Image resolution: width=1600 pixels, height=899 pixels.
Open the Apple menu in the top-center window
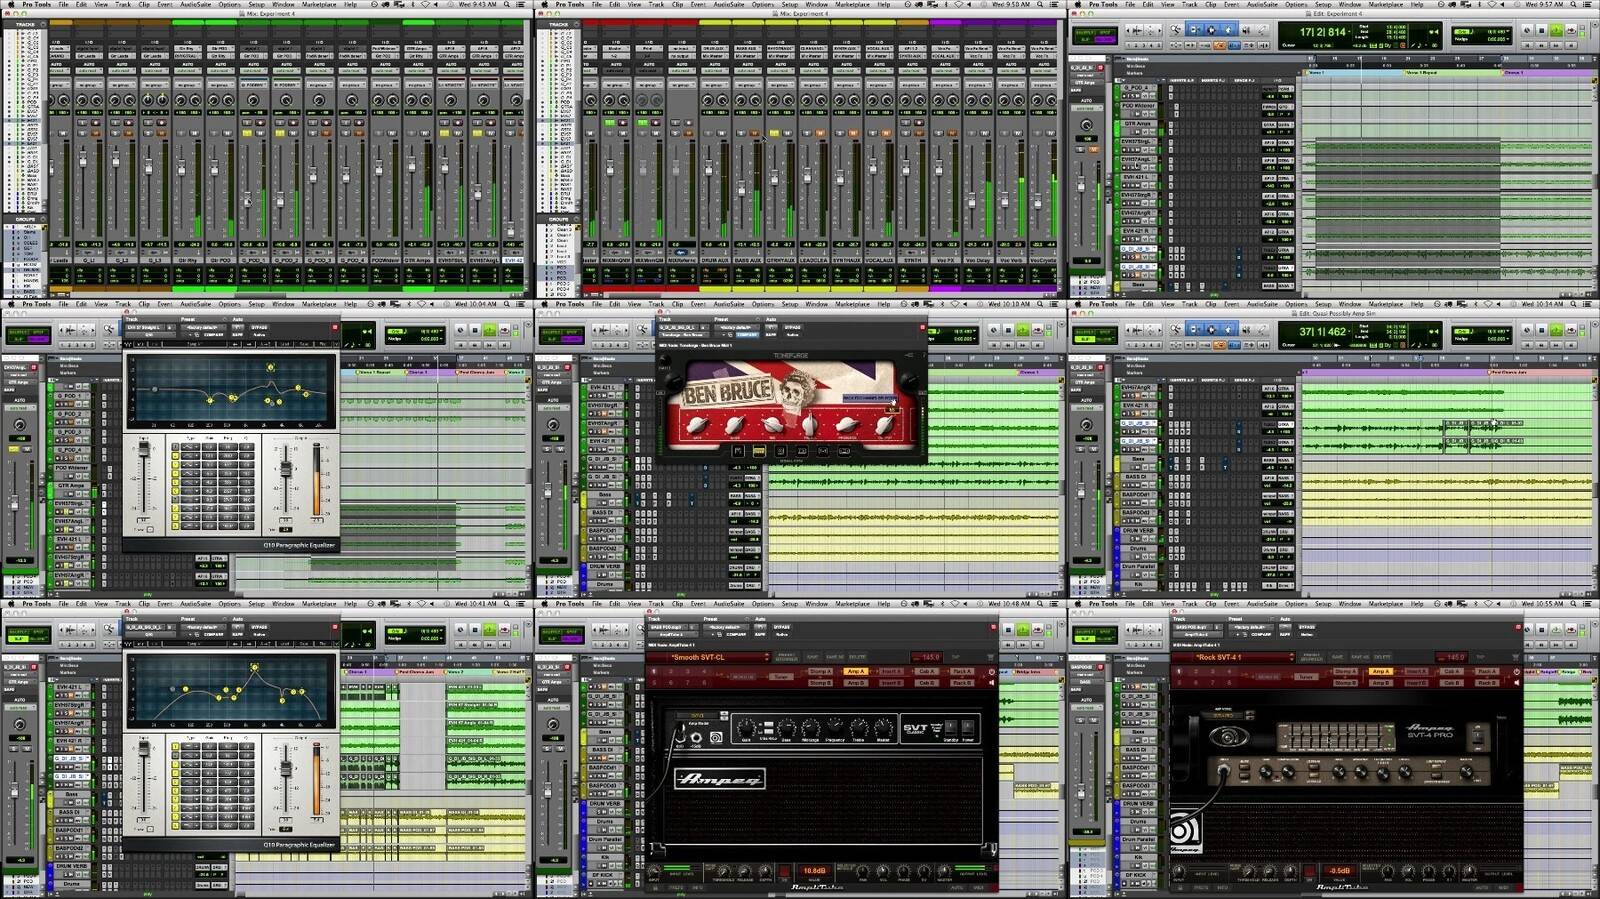pos(545,4)
